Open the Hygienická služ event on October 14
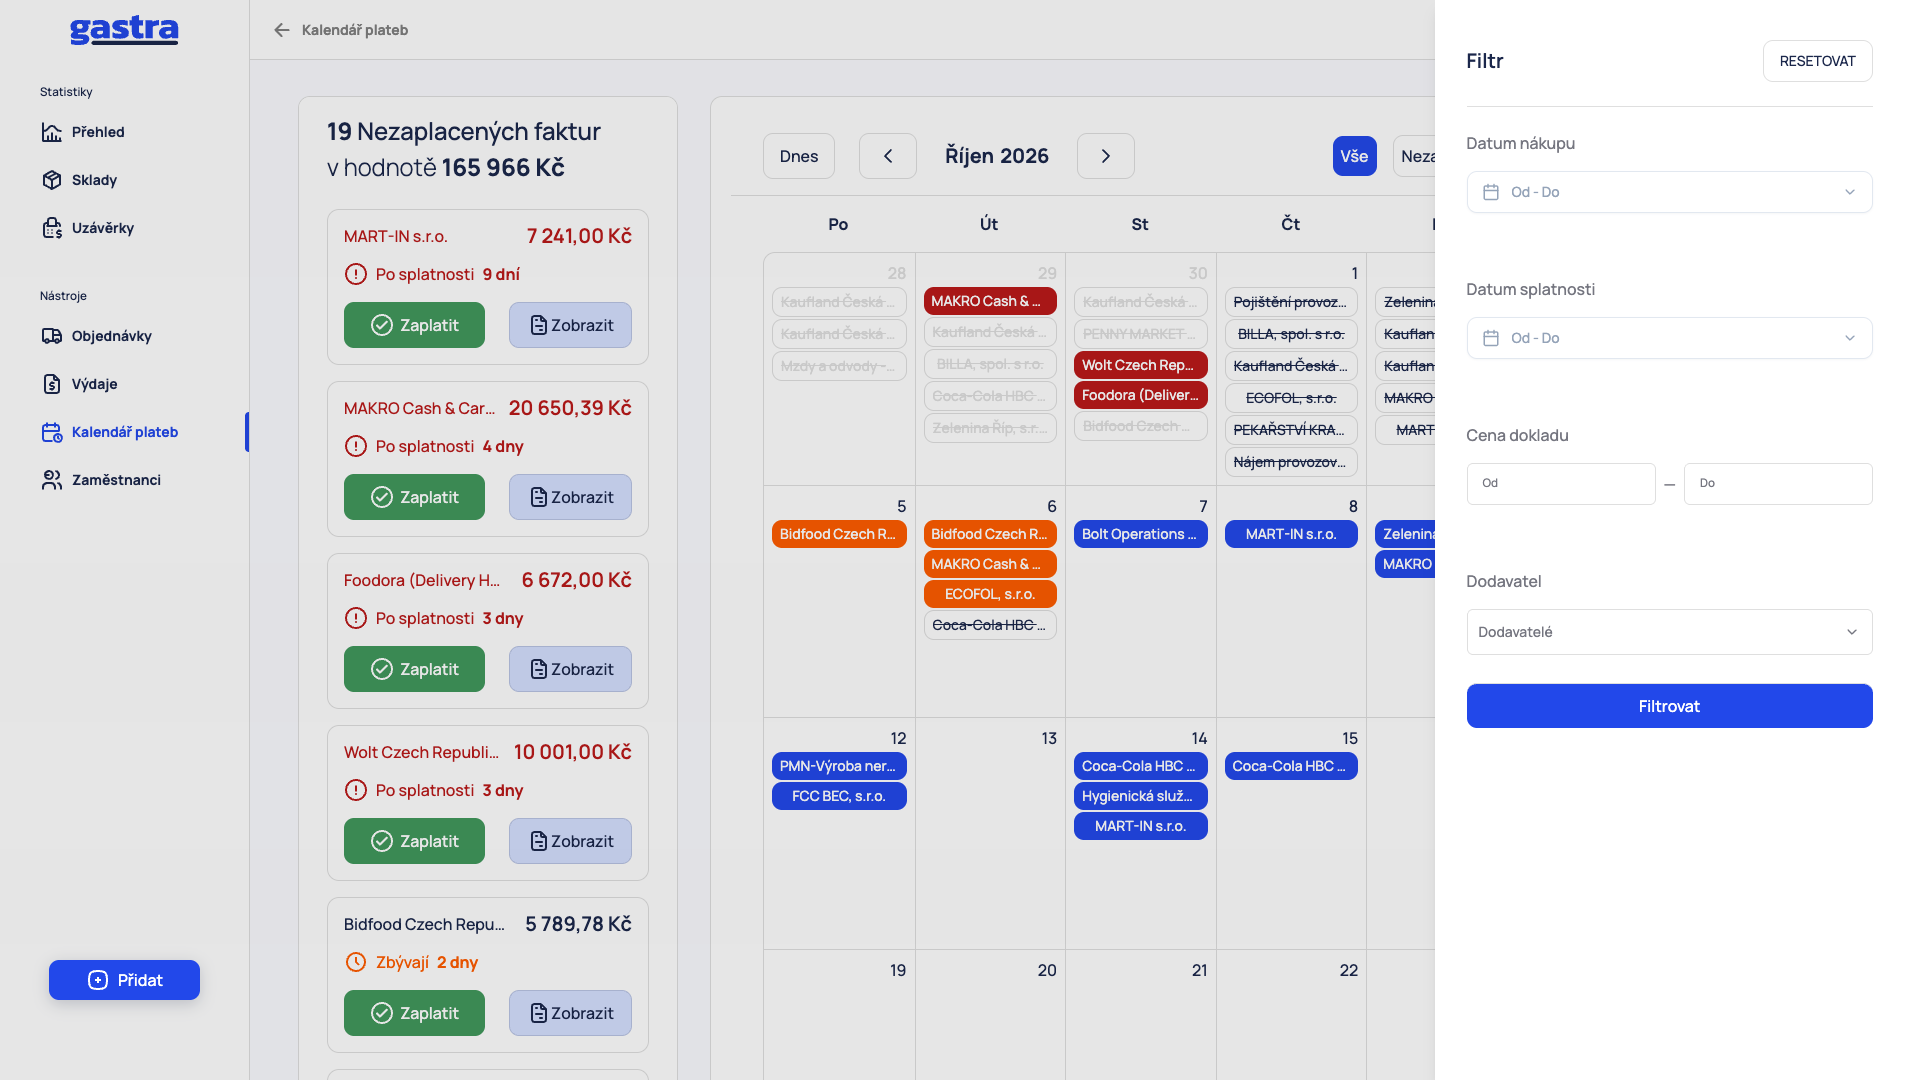1920x1080 pixels. [x=1140, y=796]
